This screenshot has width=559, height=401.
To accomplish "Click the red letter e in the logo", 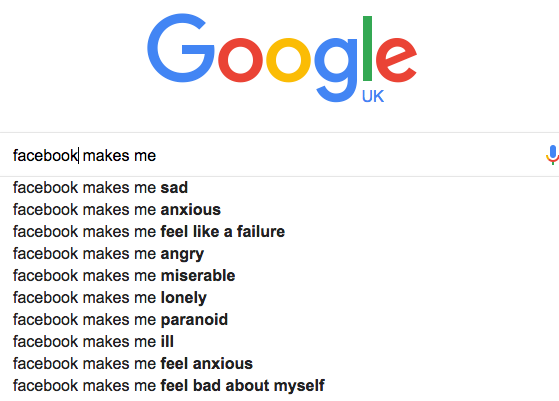I will [396, 60].
